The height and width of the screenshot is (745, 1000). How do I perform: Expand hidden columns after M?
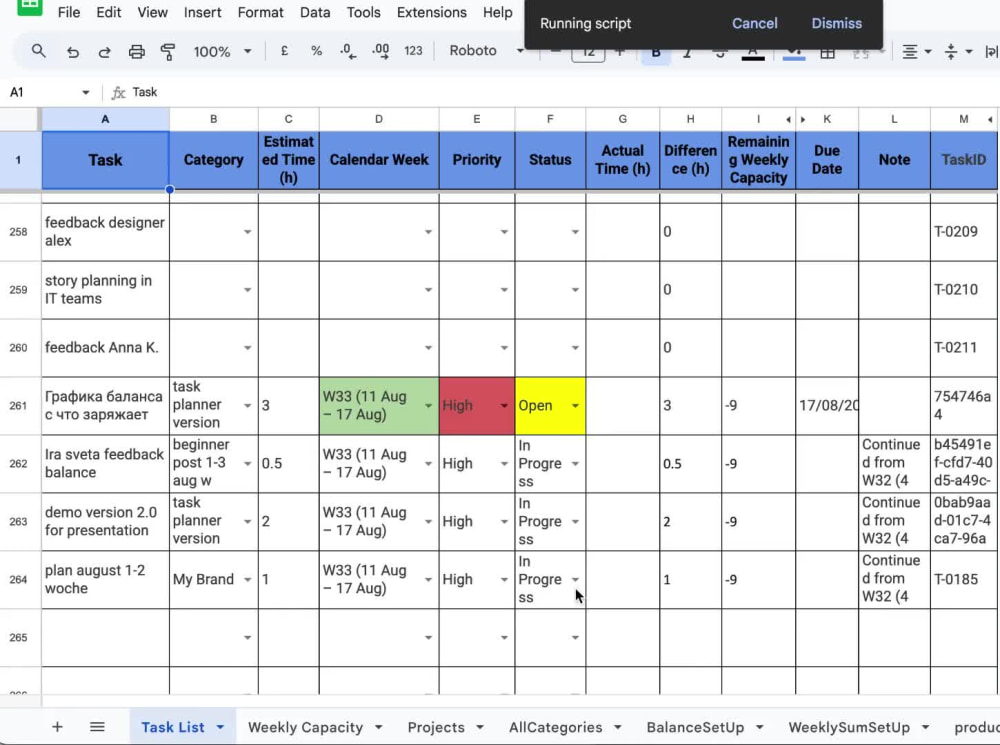point(990,119)
